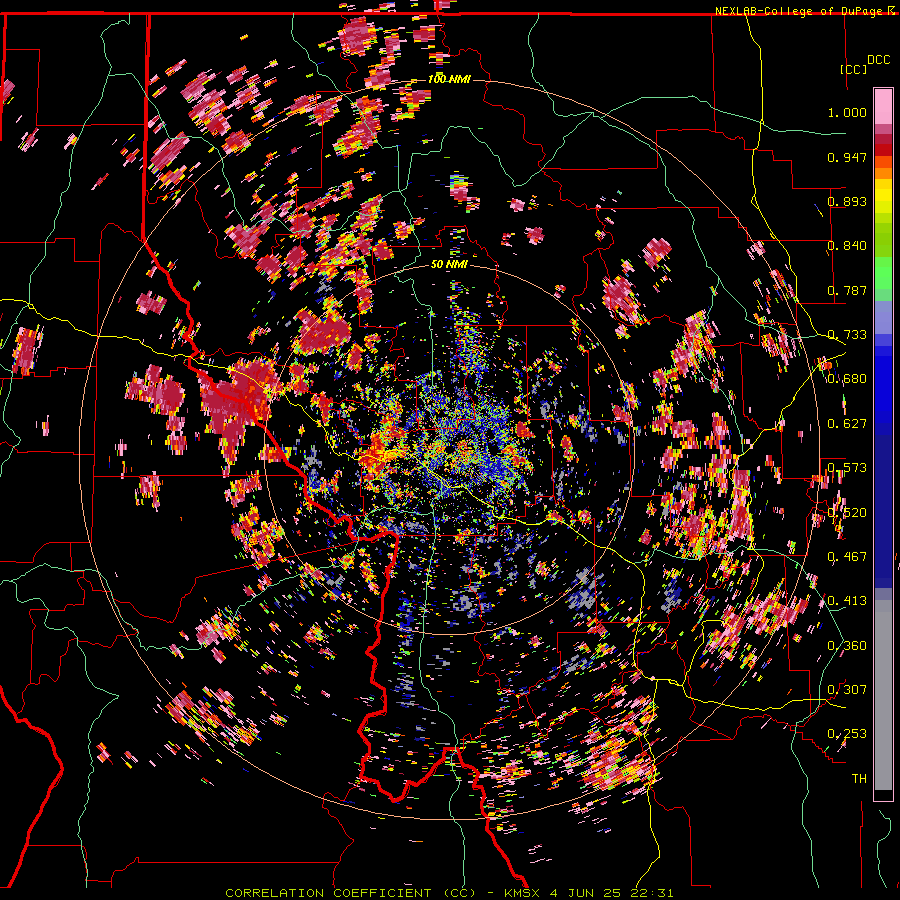Click the [CC] product label

pos(854,69)
